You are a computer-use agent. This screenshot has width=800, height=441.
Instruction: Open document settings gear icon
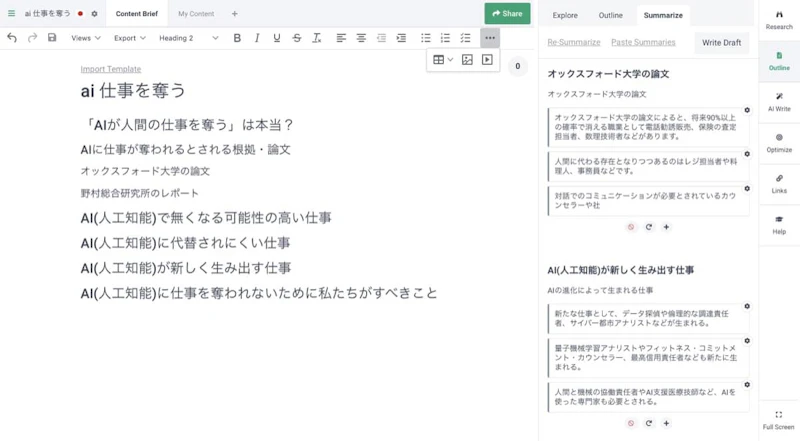point(94,14)
